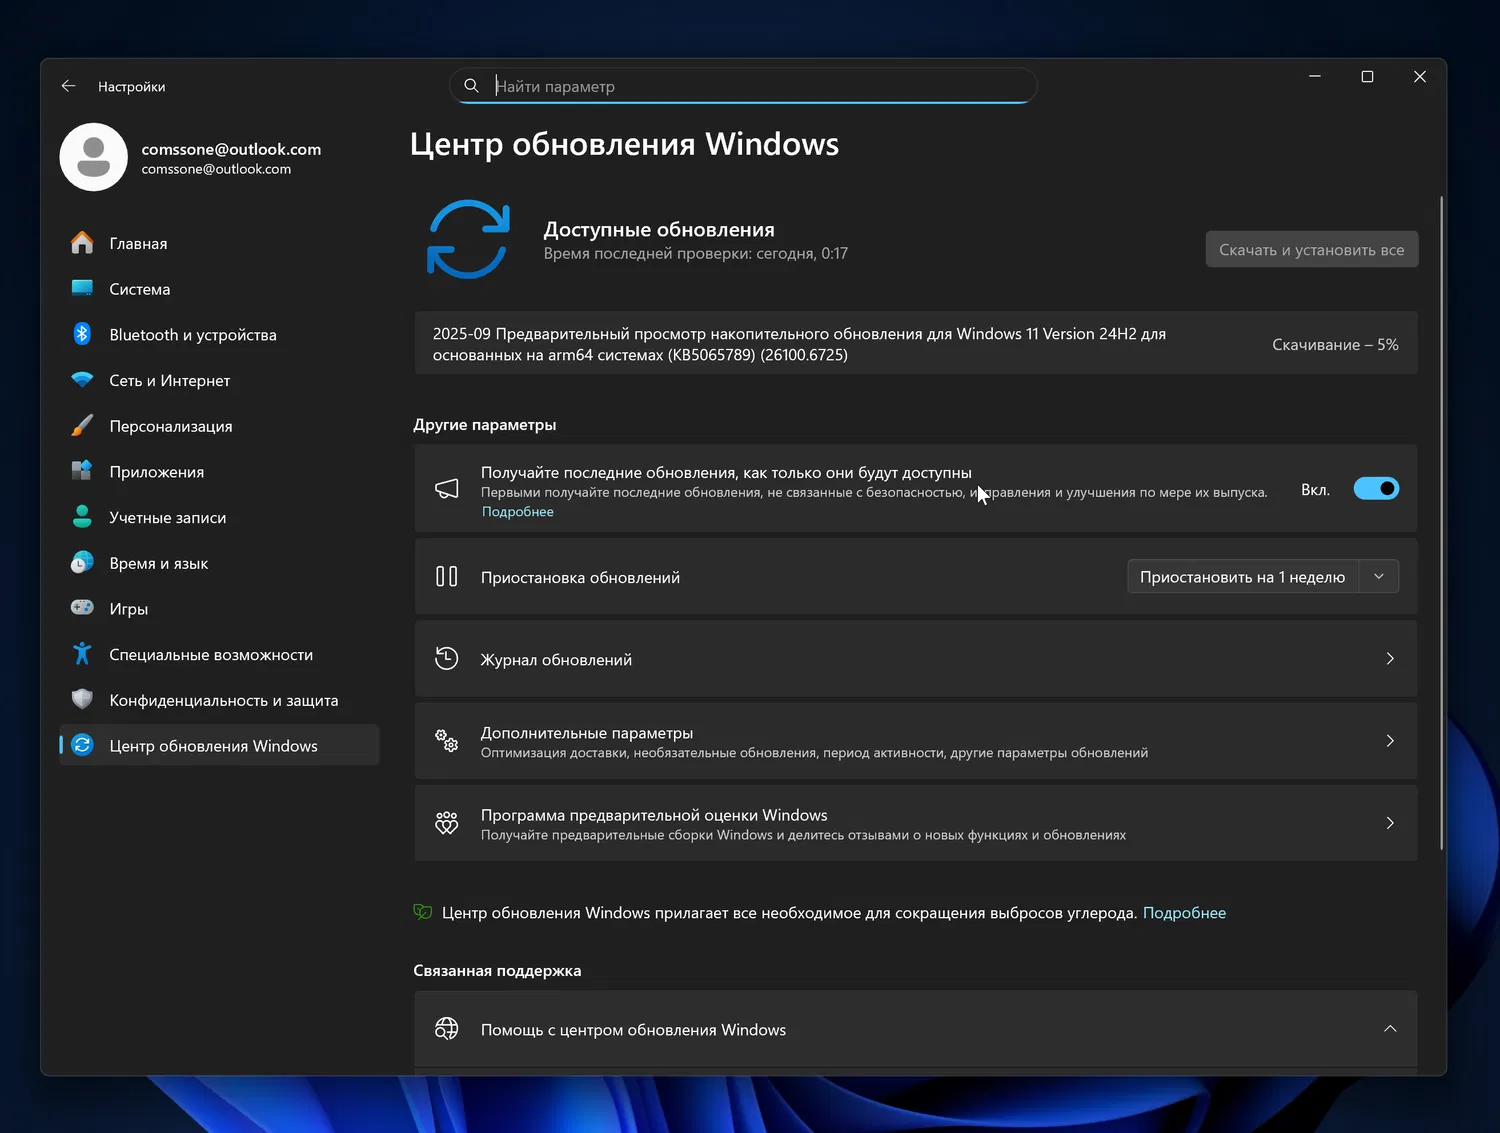Click the user account avatar picture

tap(93, 157)
